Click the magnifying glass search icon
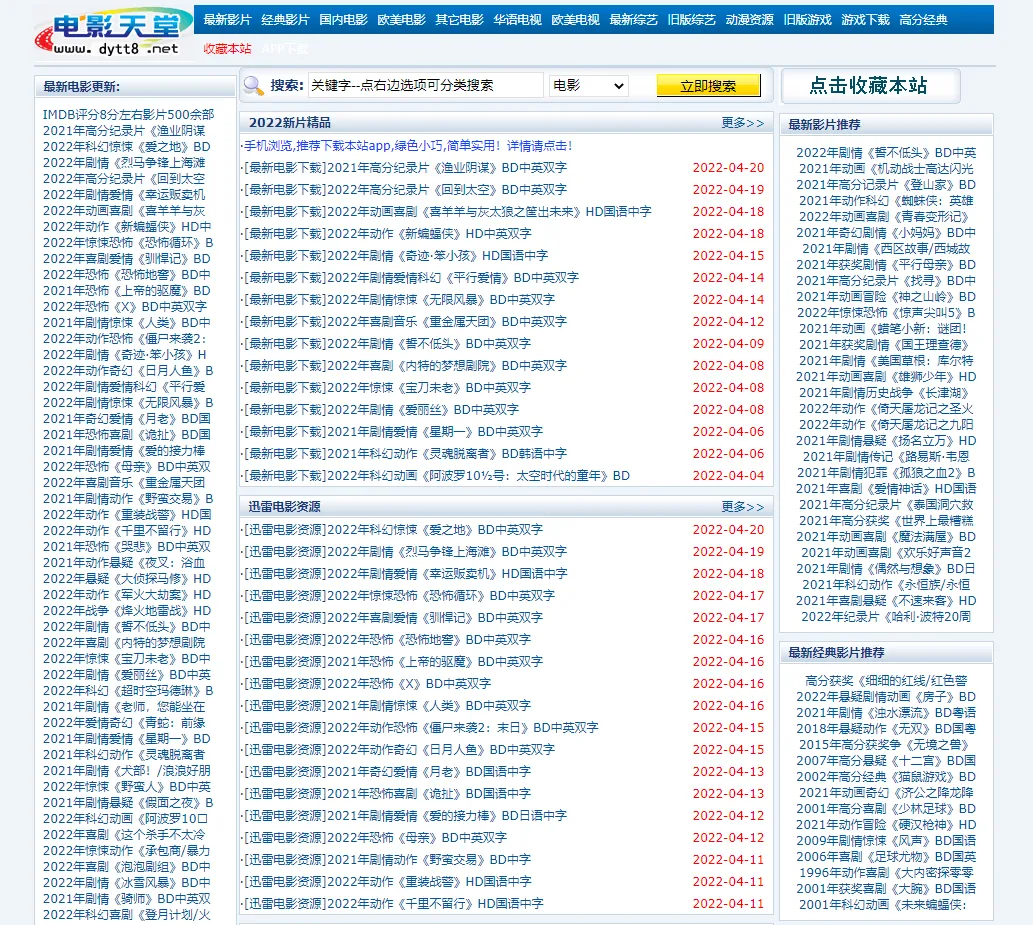 [254, 86]
